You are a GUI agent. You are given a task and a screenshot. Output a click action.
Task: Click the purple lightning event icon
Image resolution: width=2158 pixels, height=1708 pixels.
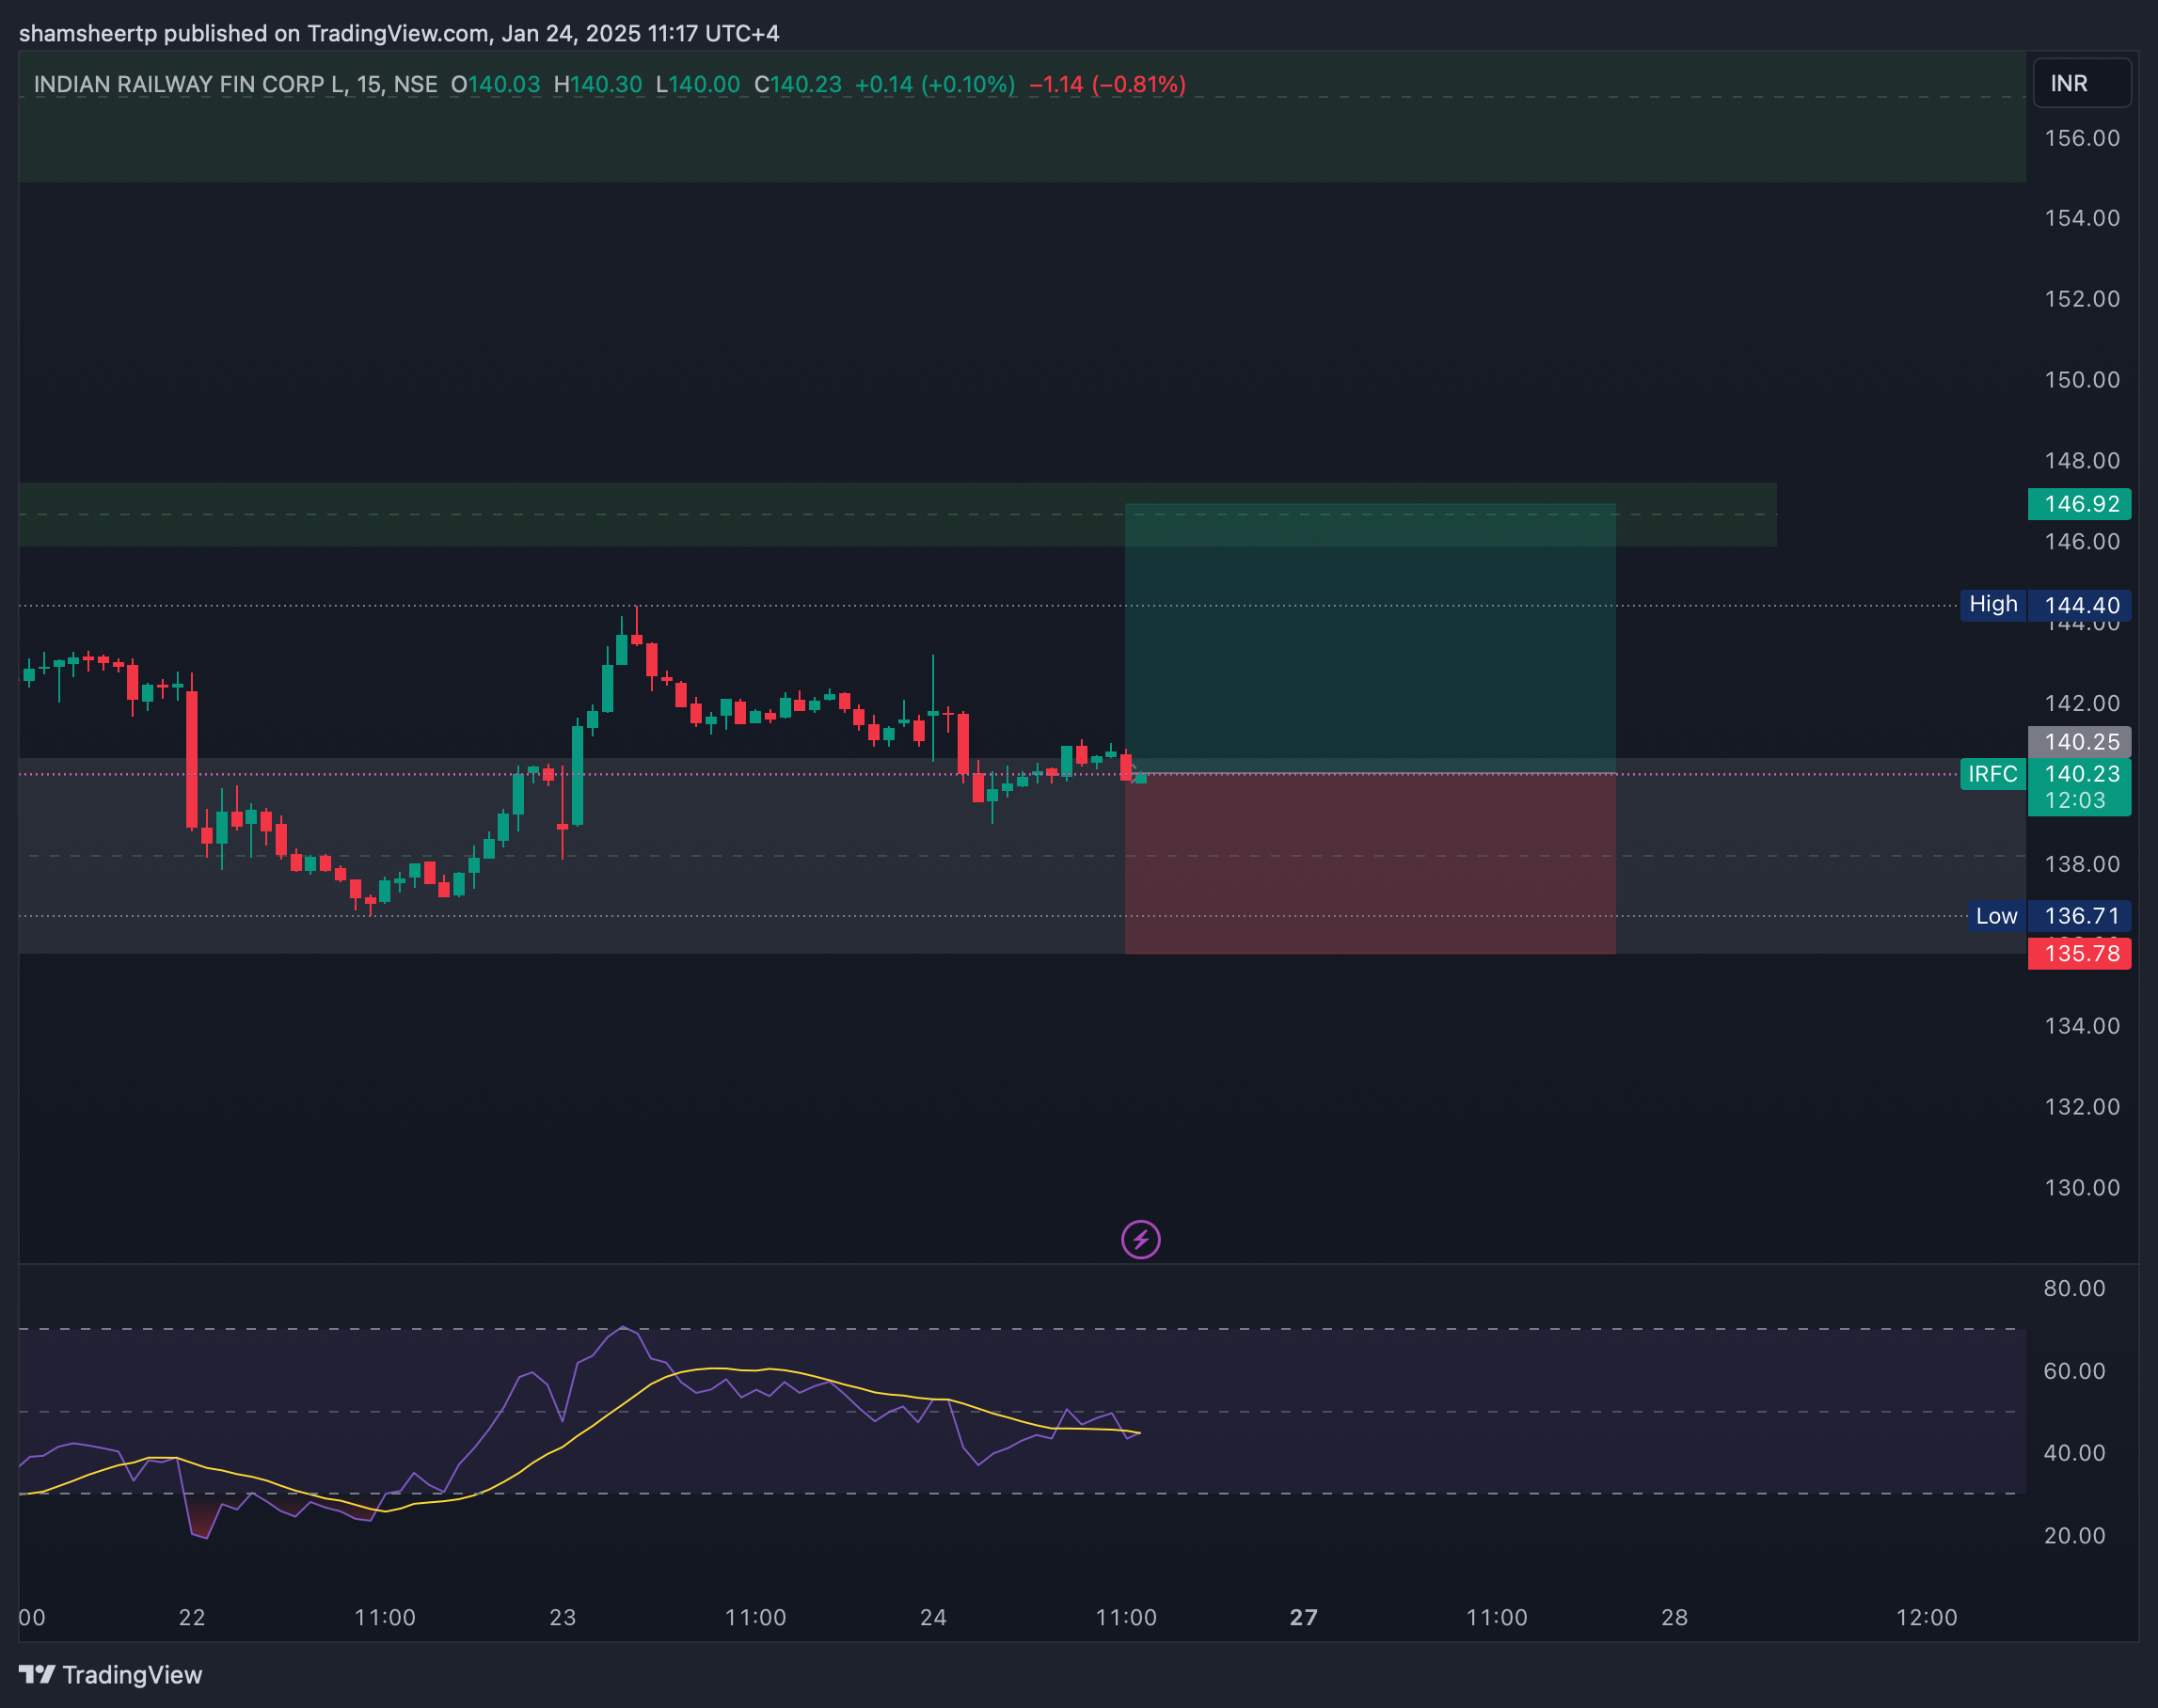1140,1240
